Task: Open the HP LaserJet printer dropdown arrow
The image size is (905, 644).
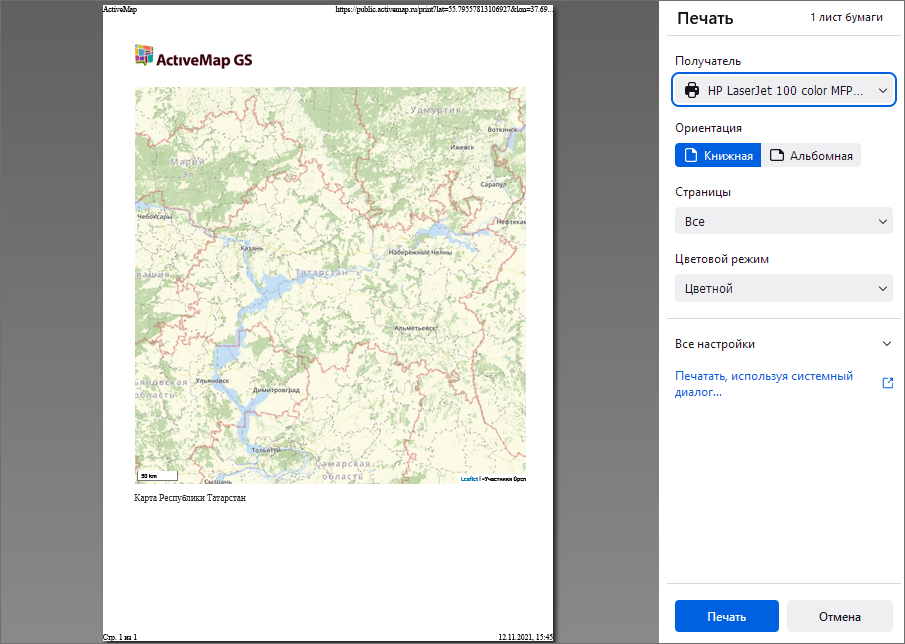Action: click(x=882, y=91)
